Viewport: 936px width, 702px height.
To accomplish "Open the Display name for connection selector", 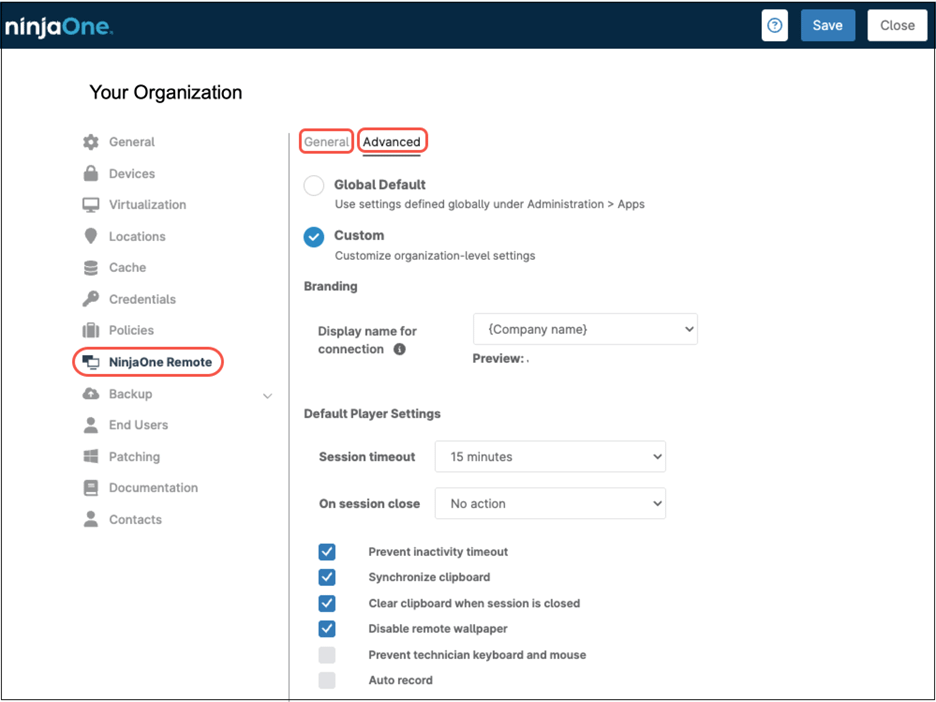I will tap(585, 328).
